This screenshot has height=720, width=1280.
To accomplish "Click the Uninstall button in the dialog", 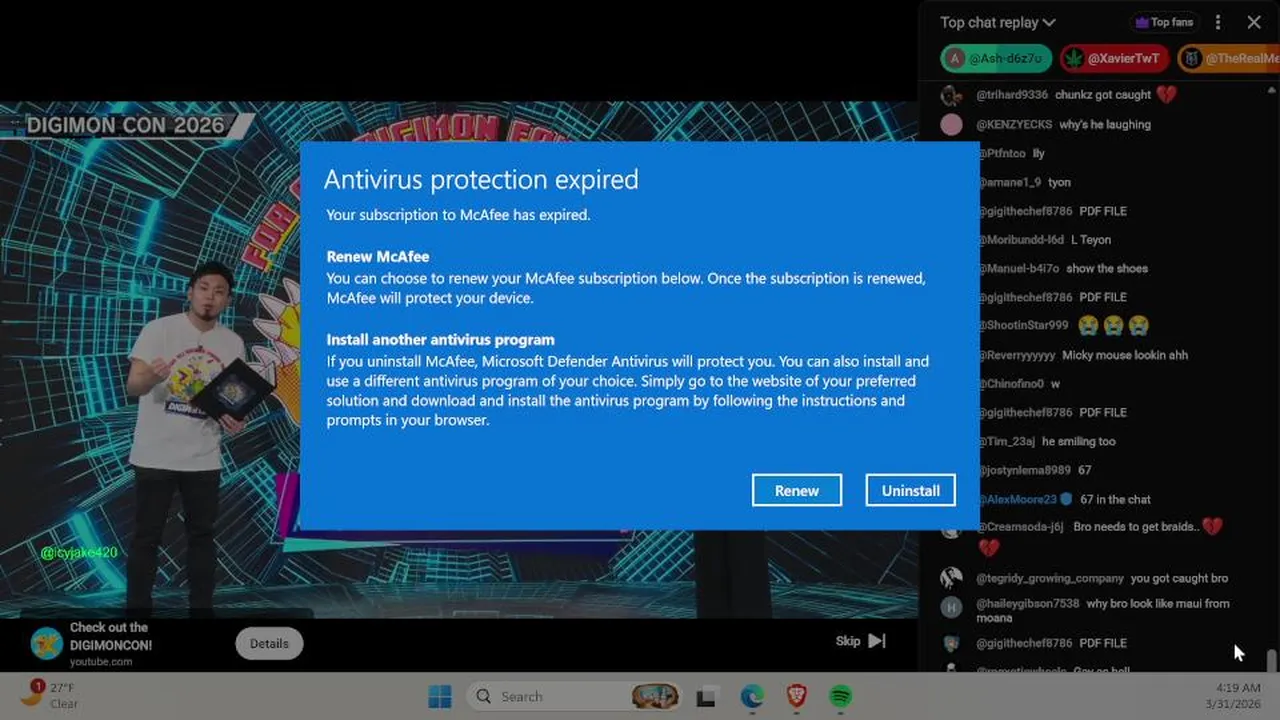I will 910,490.
